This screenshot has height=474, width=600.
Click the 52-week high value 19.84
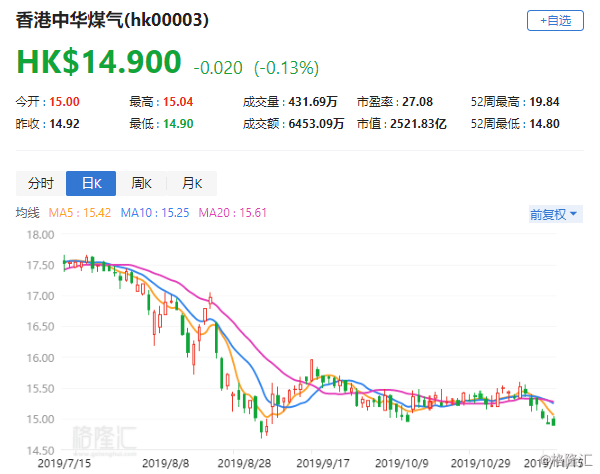point(544,102)
